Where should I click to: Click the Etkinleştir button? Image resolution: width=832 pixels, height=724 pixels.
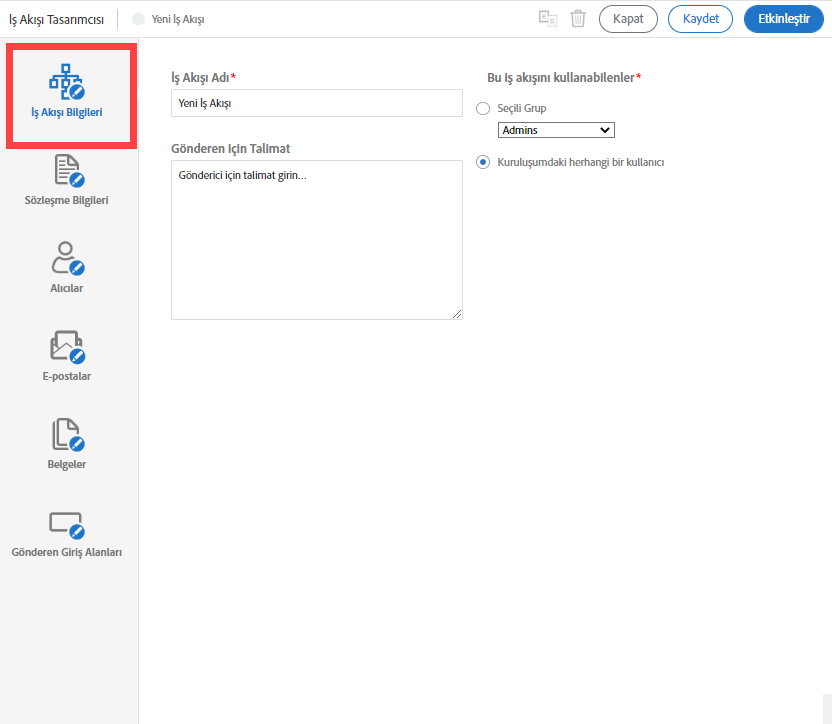click(784, 19)
